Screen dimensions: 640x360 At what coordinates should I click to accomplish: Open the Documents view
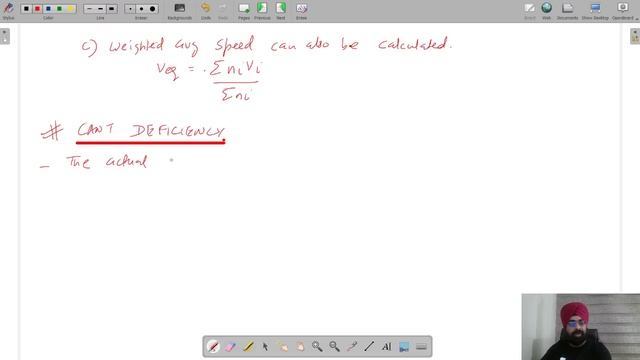pos(567,11)
